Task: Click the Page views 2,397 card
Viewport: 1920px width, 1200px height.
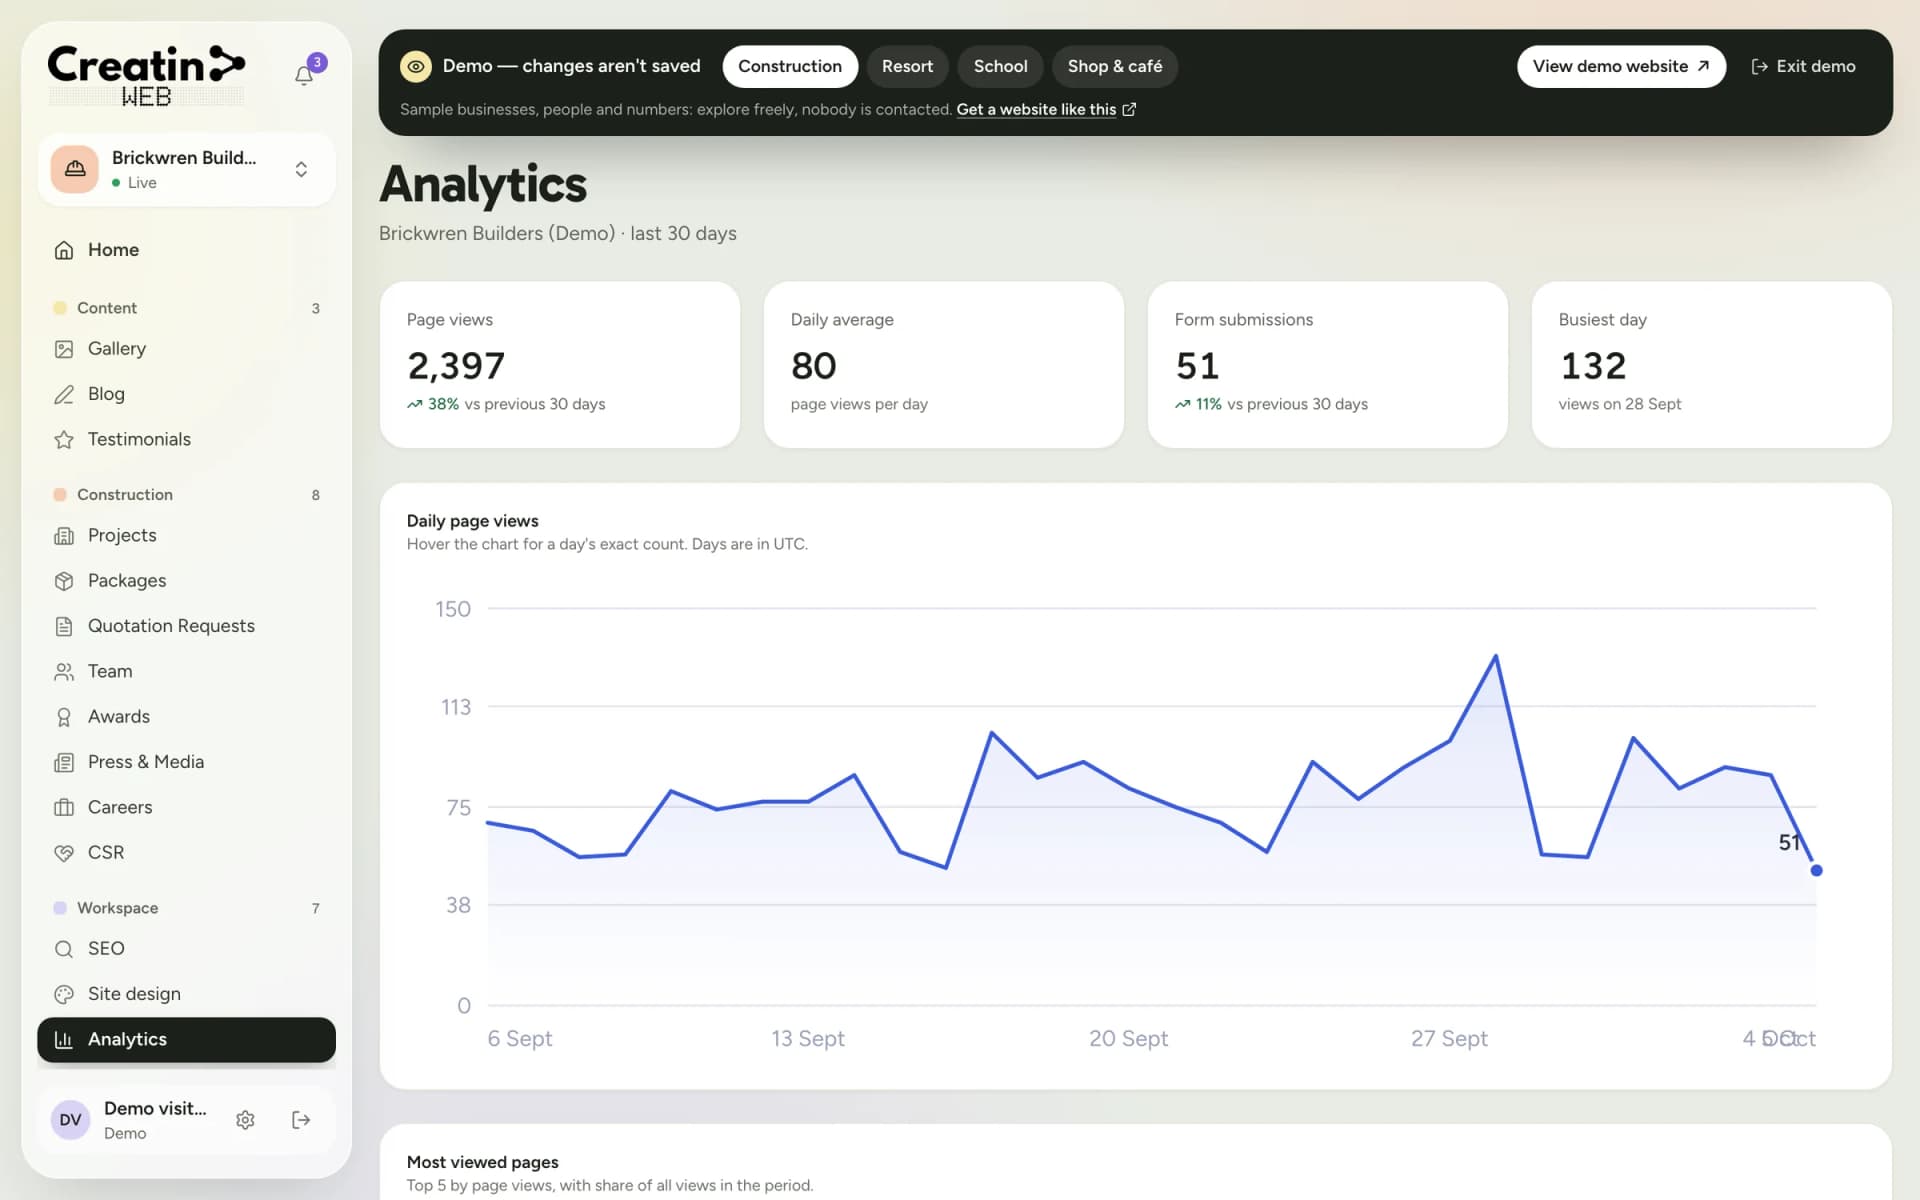Action: coord(560,364)
